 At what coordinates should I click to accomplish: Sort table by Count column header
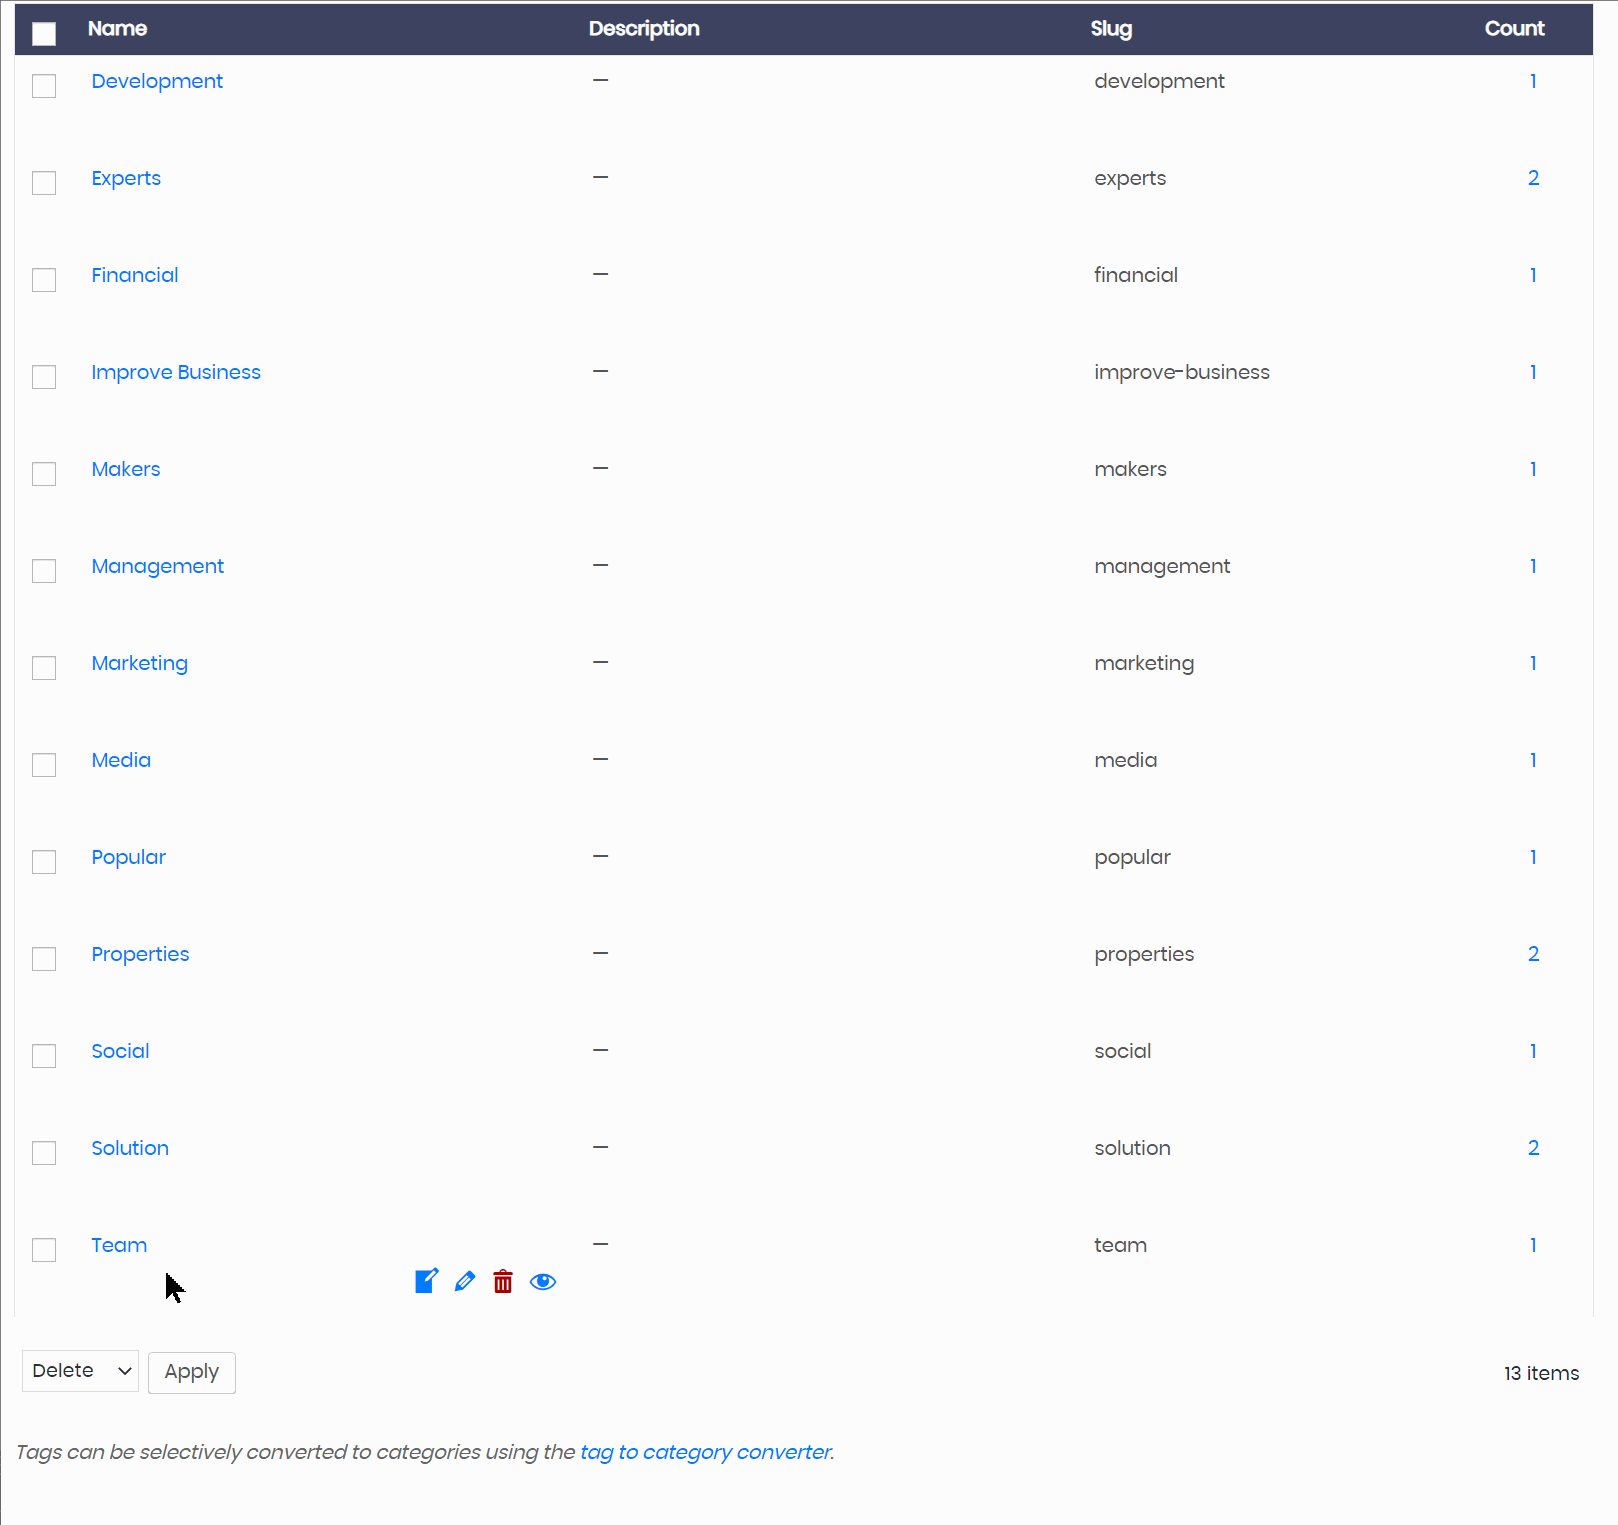(1514, 29)
